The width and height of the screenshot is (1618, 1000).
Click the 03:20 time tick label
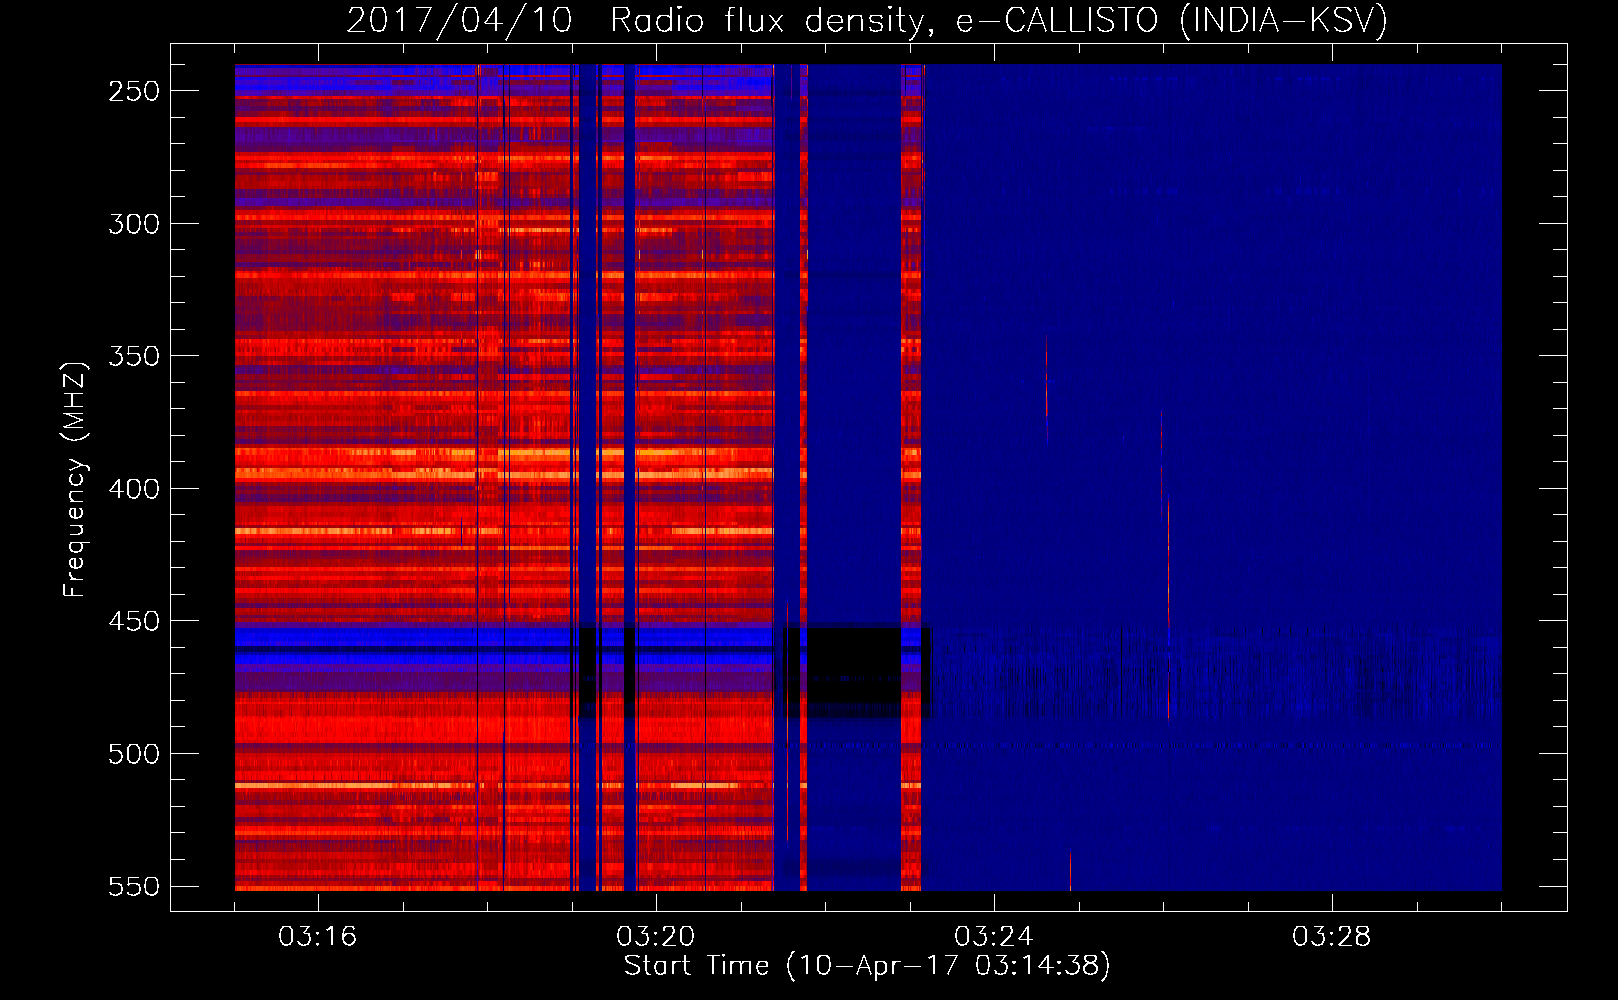656,936
